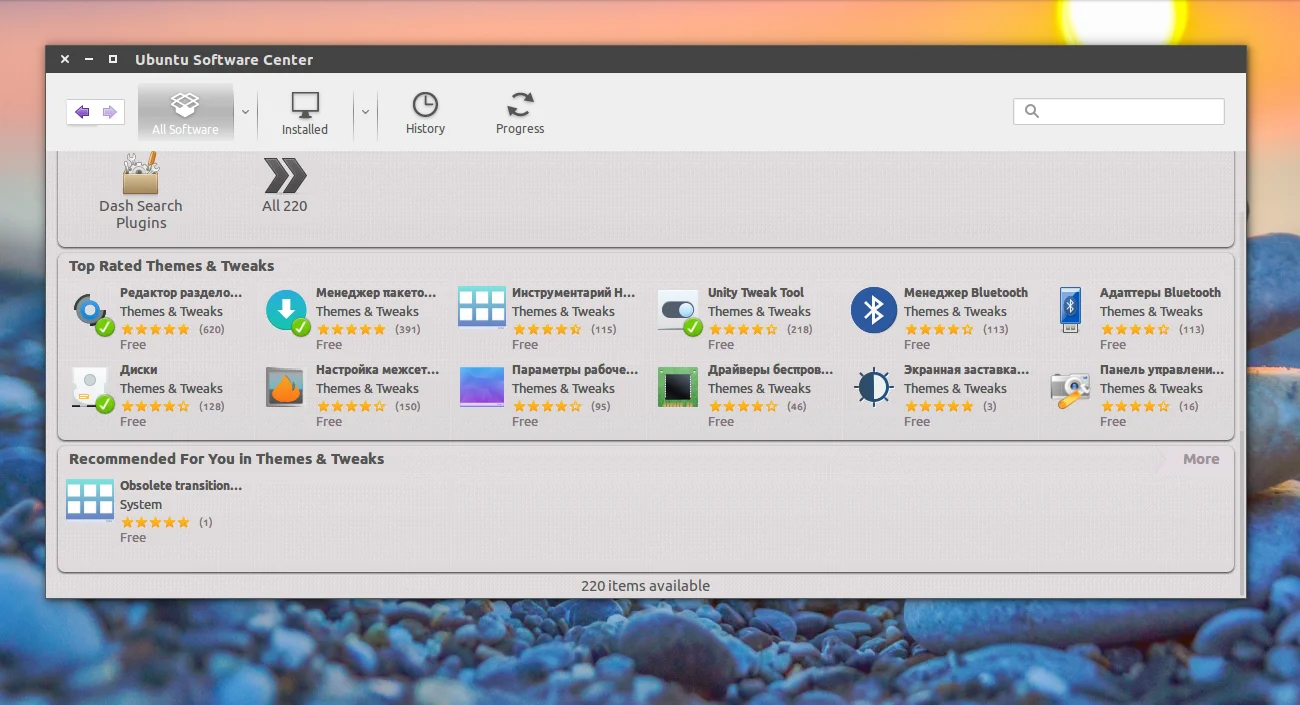The width and height of the screenshot is (1300, 705).
Task: Open the Unity Tweak Tool title
Action: click(x=756, y=293)
